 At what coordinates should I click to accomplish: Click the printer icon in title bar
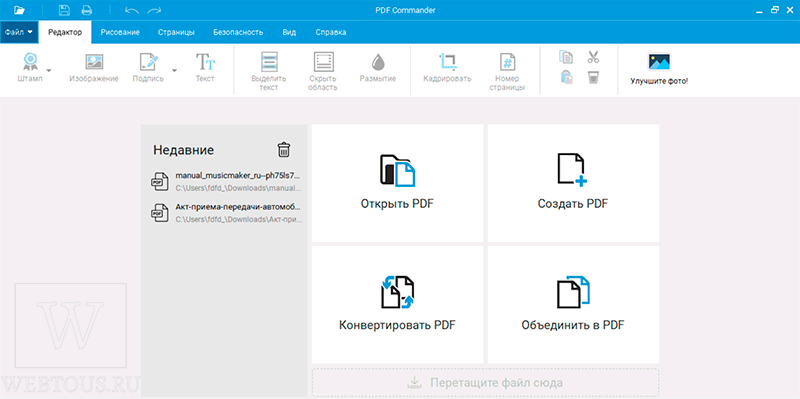click(87, 10)
